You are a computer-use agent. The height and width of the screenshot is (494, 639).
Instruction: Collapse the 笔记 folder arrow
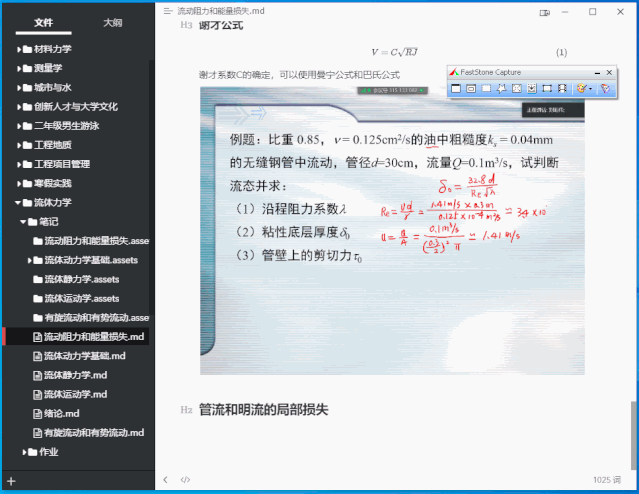pos(23,222)
